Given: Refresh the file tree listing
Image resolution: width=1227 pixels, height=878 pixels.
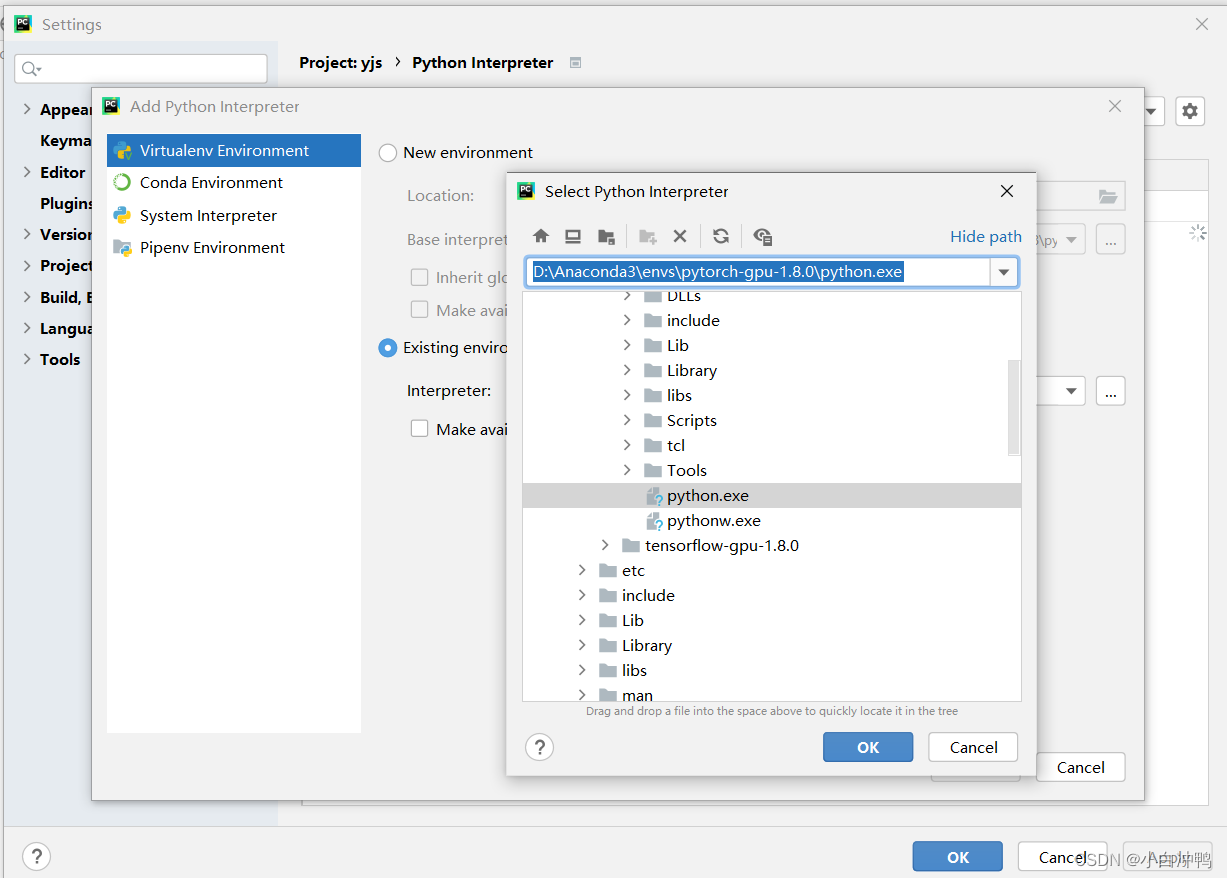Looking at the screenshot, I should 721,236.
